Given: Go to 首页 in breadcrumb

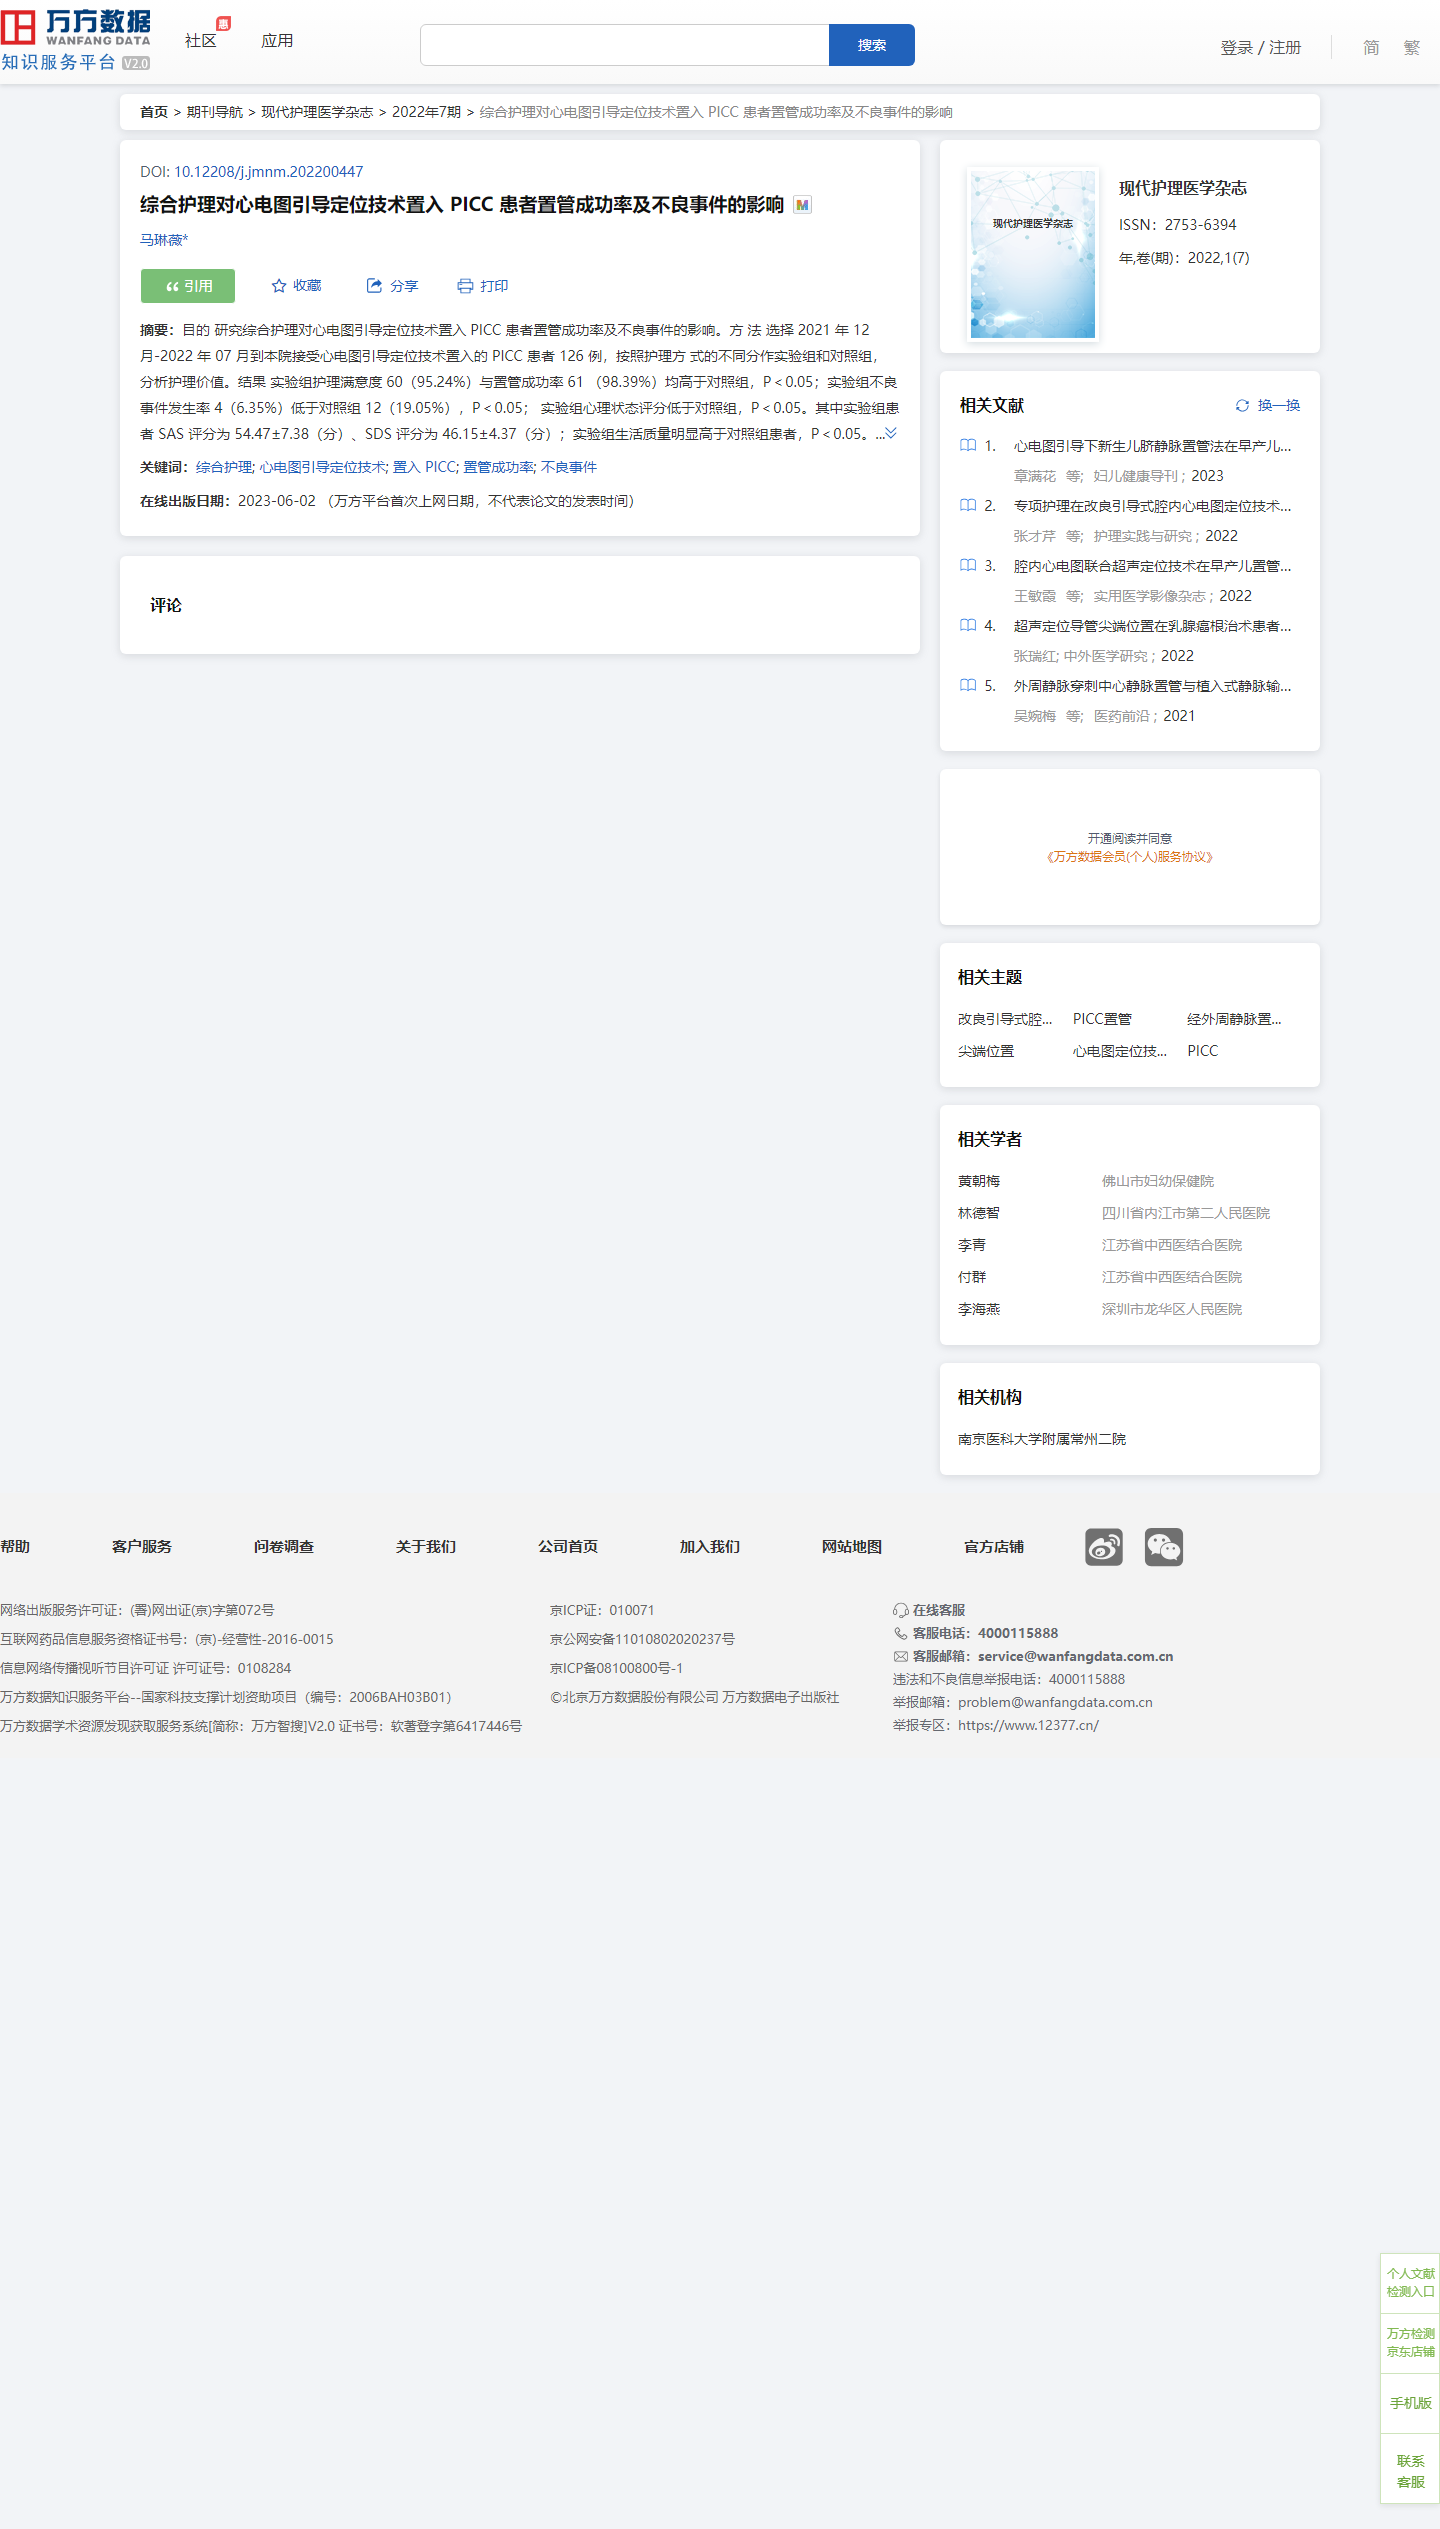Looking at the screenshot, I should tap(154, 112).
